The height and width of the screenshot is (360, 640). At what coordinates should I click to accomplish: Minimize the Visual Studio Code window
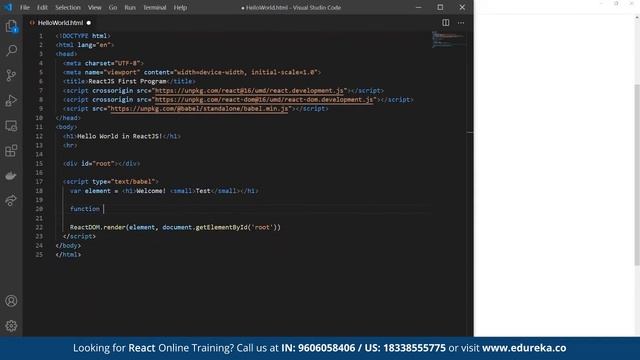[418, 7]
